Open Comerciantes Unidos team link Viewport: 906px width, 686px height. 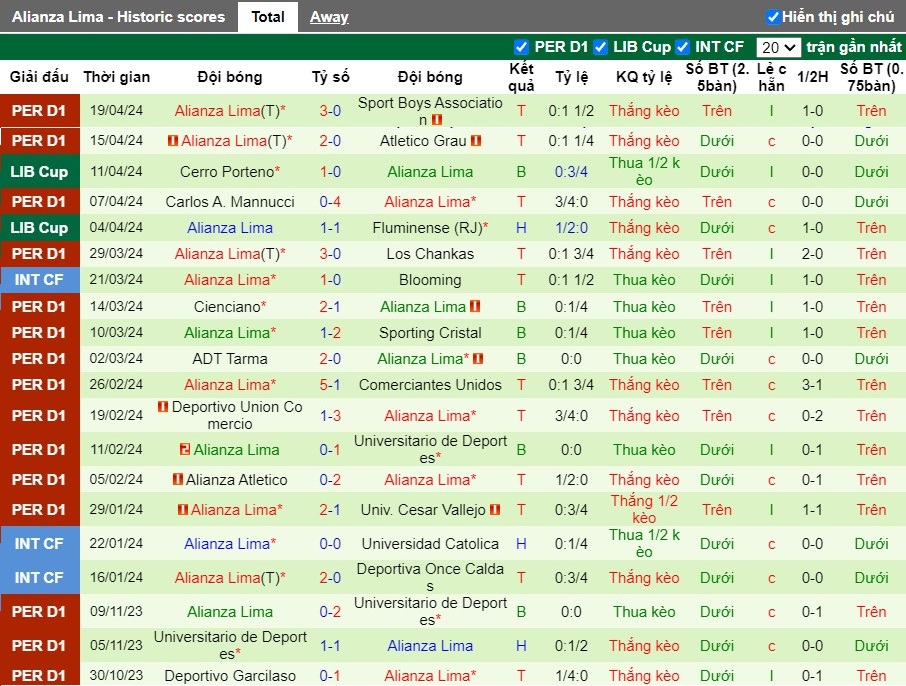(430, 385)
